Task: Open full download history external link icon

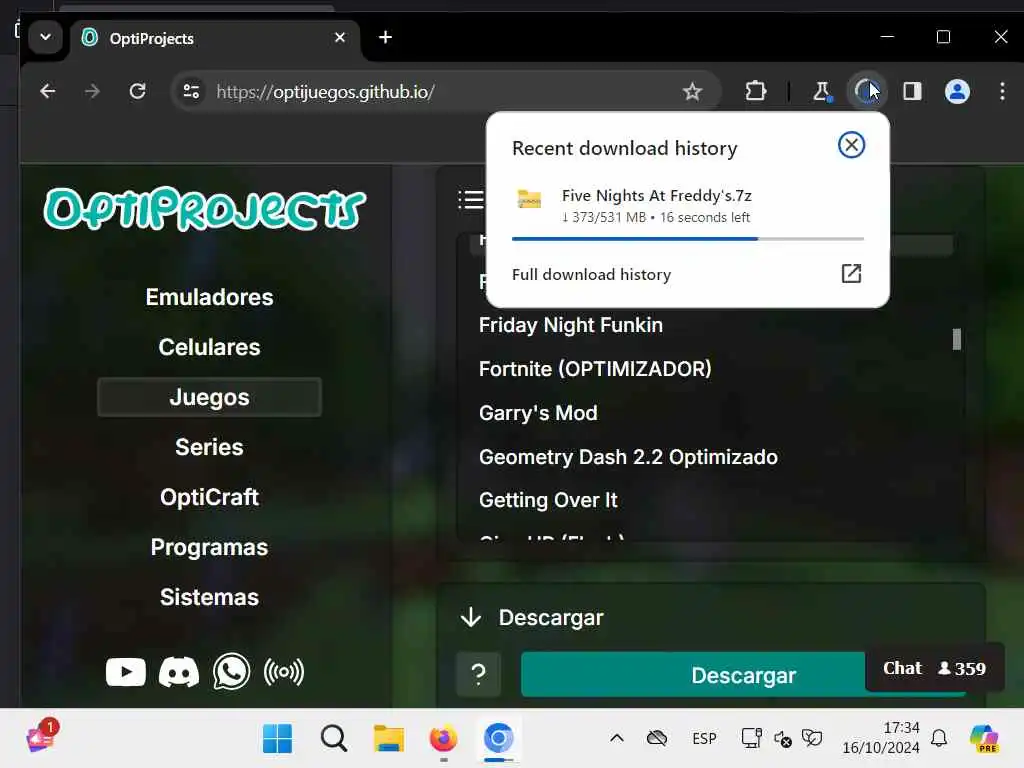Action: coord(851,273)
